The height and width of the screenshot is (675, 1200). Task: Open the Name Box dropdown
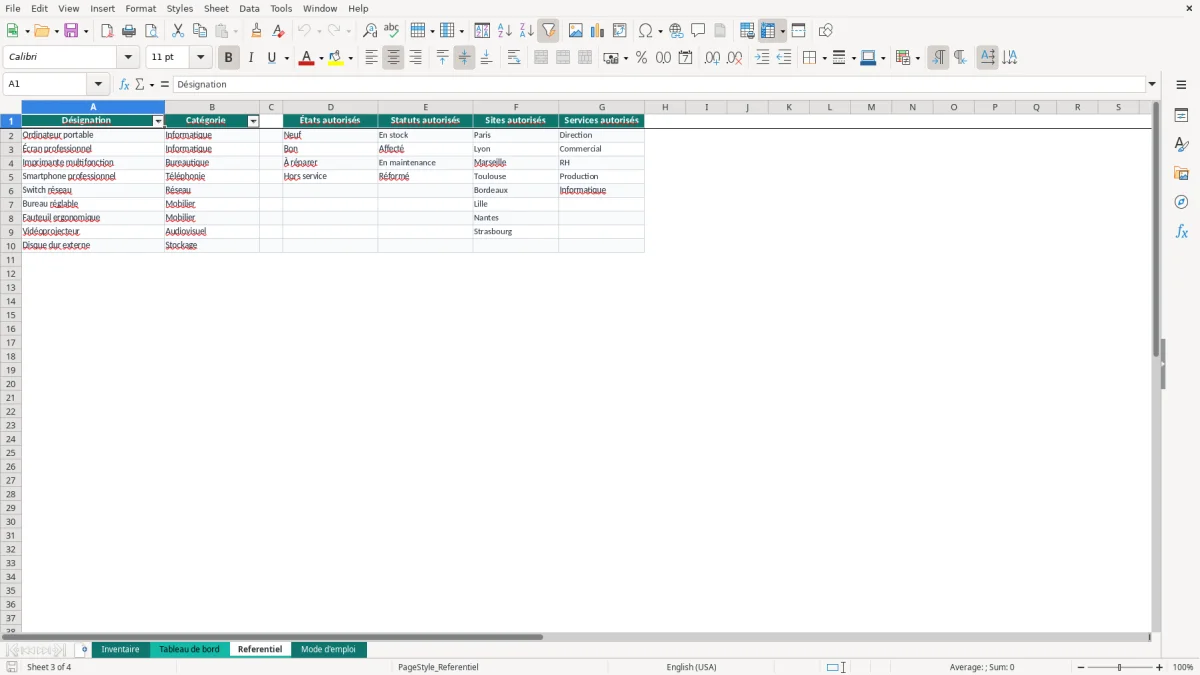pyautogui.click(x=99, y=84)
